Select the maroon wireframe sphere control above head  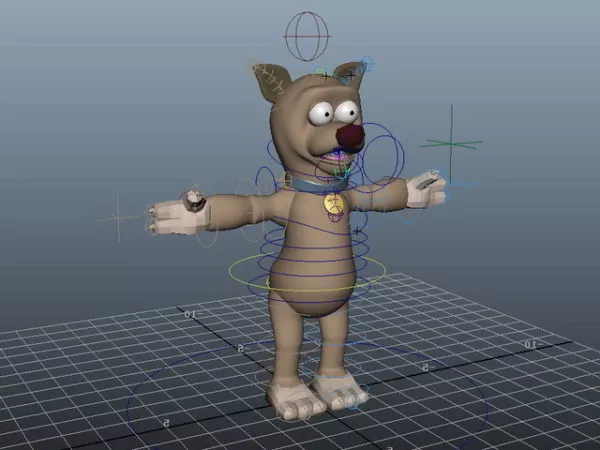pyautogui.click(x=307, y=36)
